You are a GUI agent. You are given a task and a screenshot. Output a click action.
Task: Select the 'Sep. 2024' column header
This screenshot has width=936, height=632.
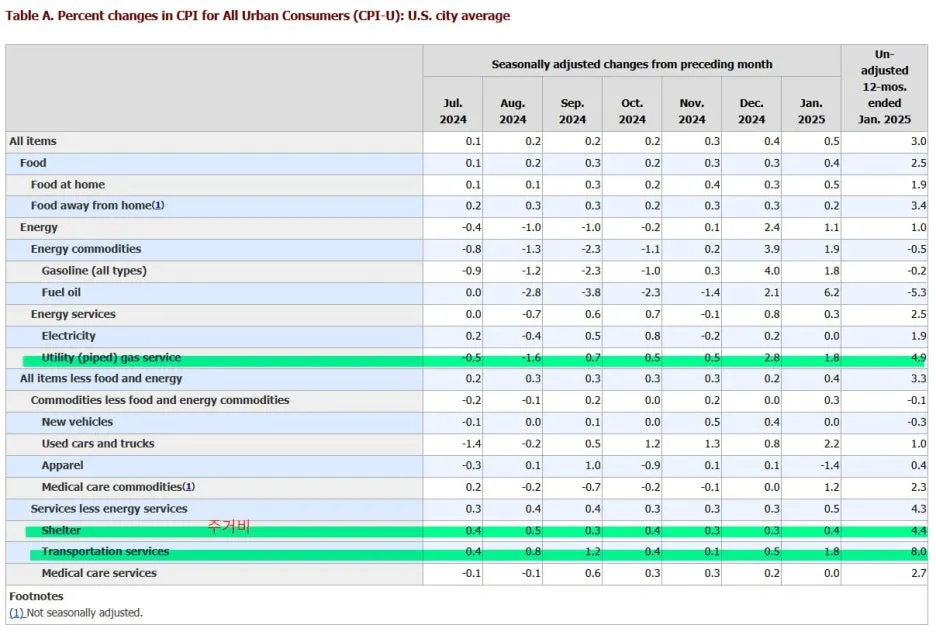point(572,111)
